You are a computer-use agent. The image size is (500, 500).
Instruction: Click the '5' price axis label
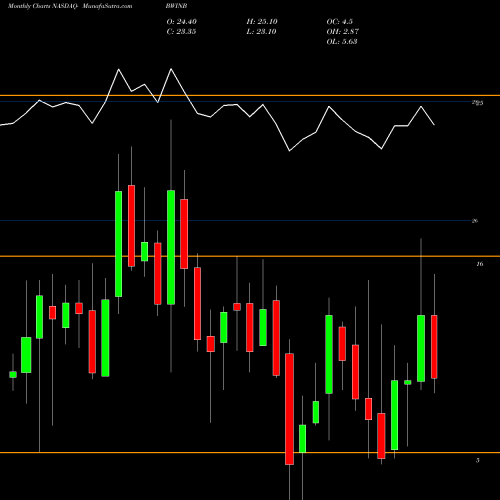[478, 460]
